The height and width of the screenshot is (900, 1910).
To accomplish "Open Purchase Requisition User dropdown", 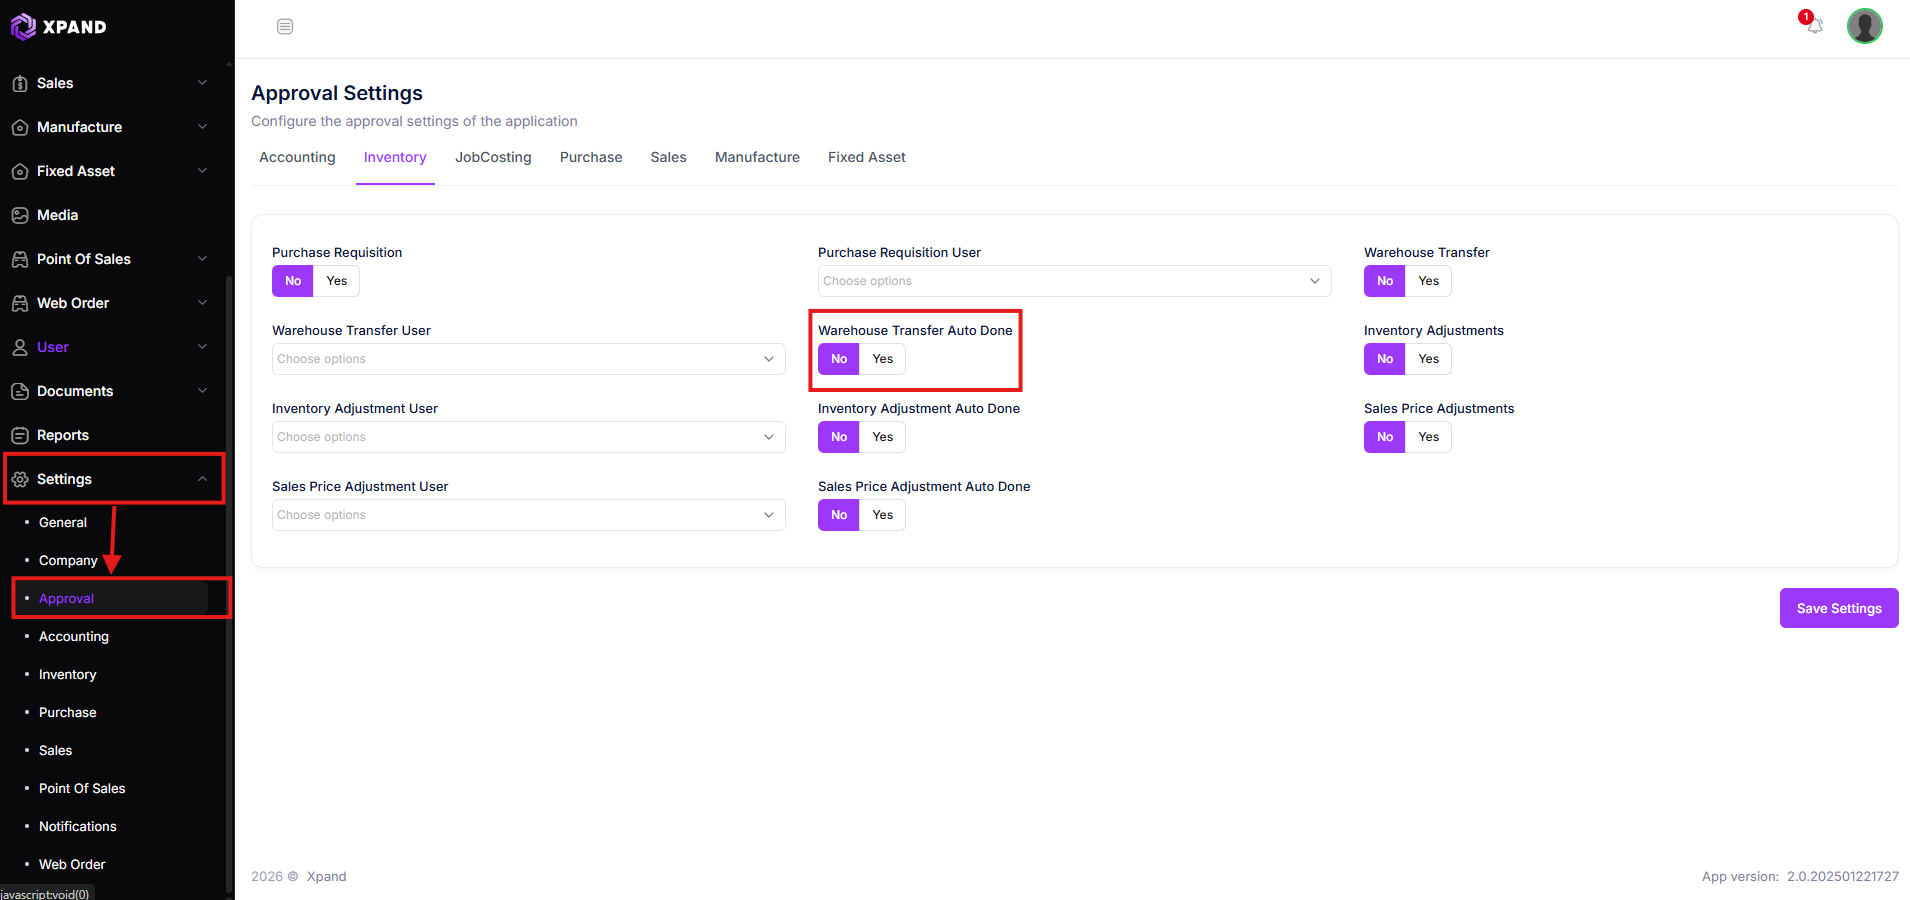I will coord(1074,281).
